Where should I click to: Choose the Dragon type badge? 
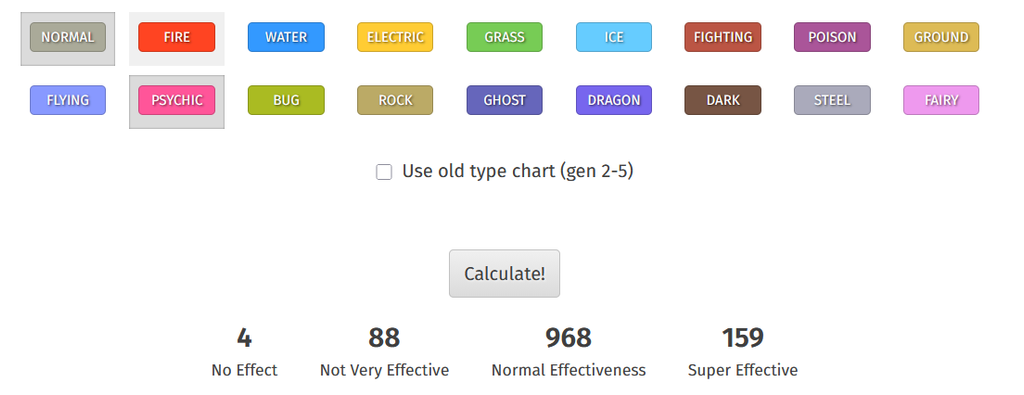(614, 101)
